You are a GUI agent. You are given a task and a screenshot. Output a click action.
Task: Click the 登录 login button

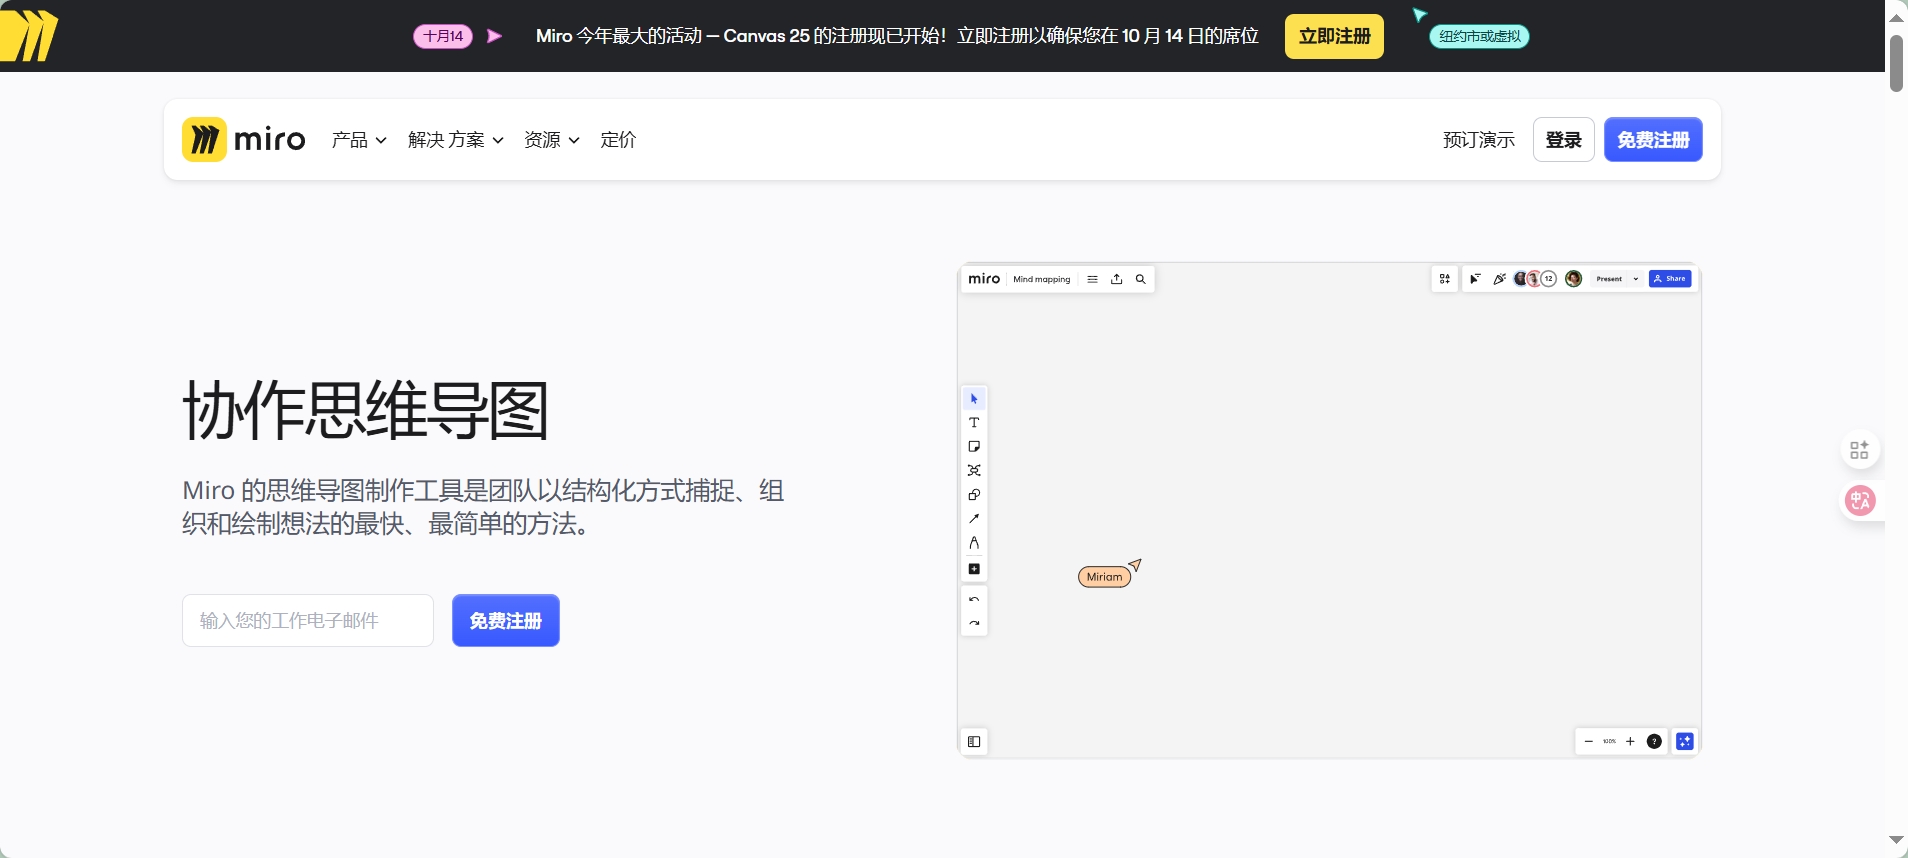click(1563, 140)
